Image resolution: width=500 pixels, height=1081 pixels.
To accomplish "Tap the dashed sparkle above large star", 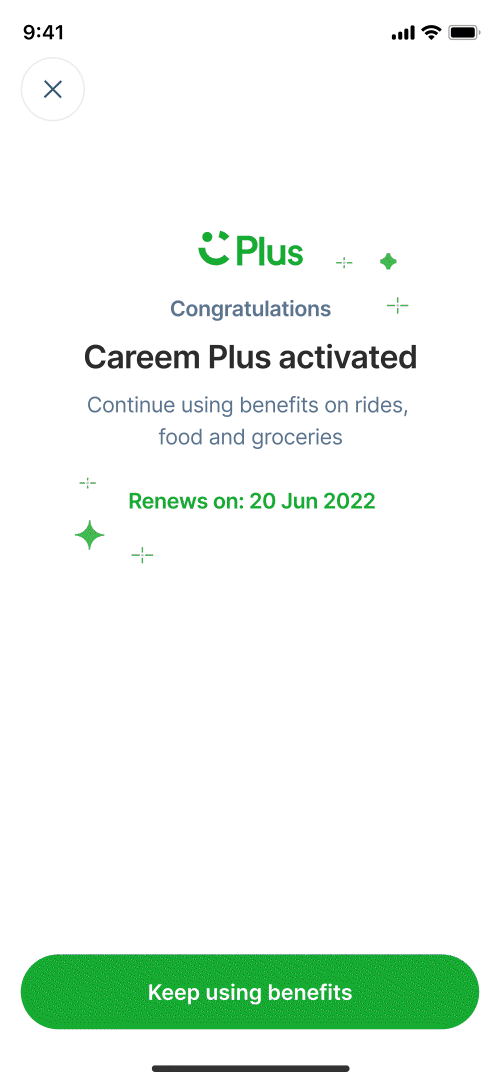I will coord(88,483).
